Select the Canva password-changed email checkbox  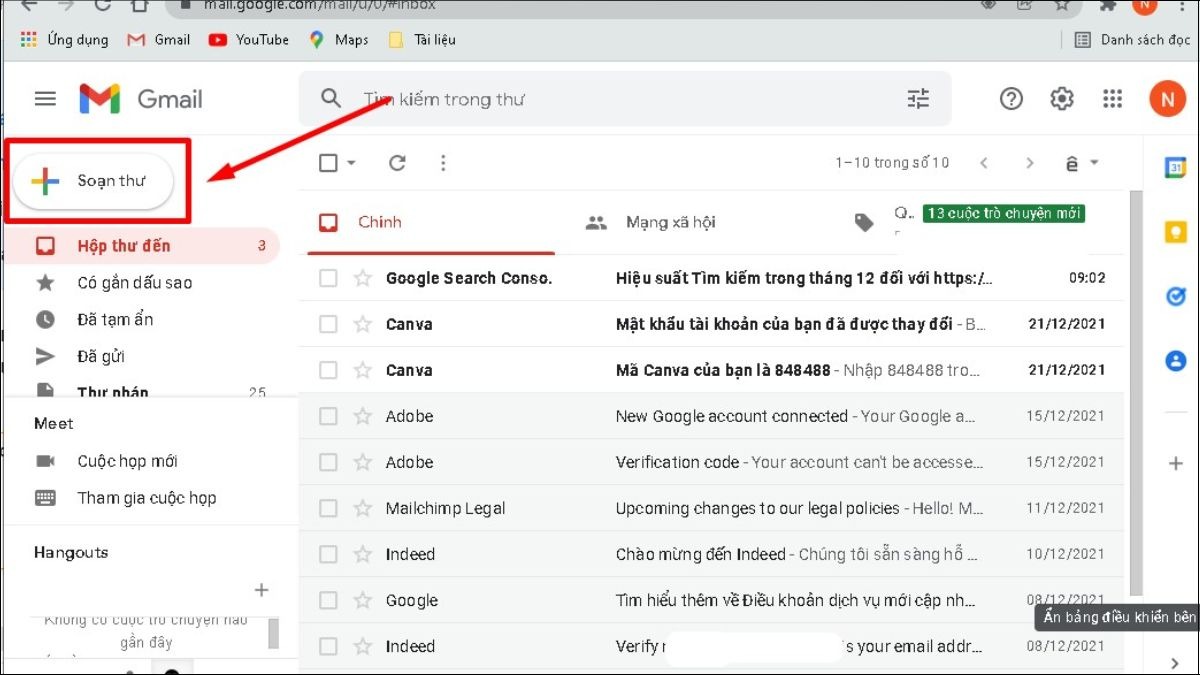[328, 324]
